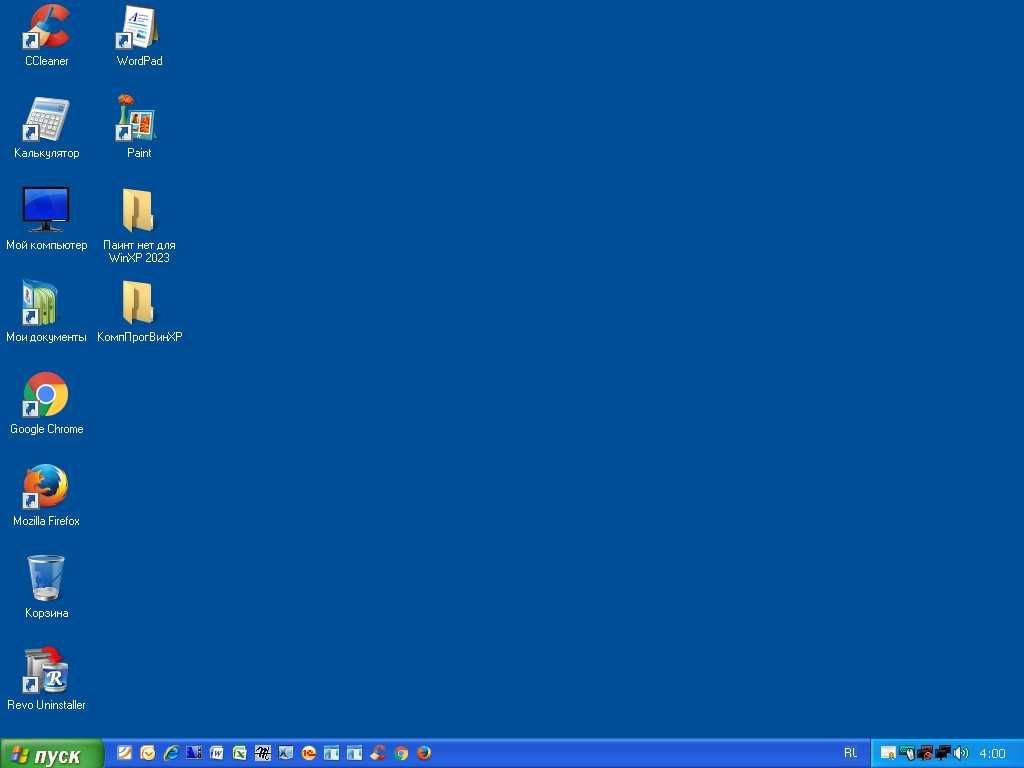Select the Корзина recycle bin icon
The width and height of the screenshot is (1024, 768).
pyautogui.click(x=46, y=588)
